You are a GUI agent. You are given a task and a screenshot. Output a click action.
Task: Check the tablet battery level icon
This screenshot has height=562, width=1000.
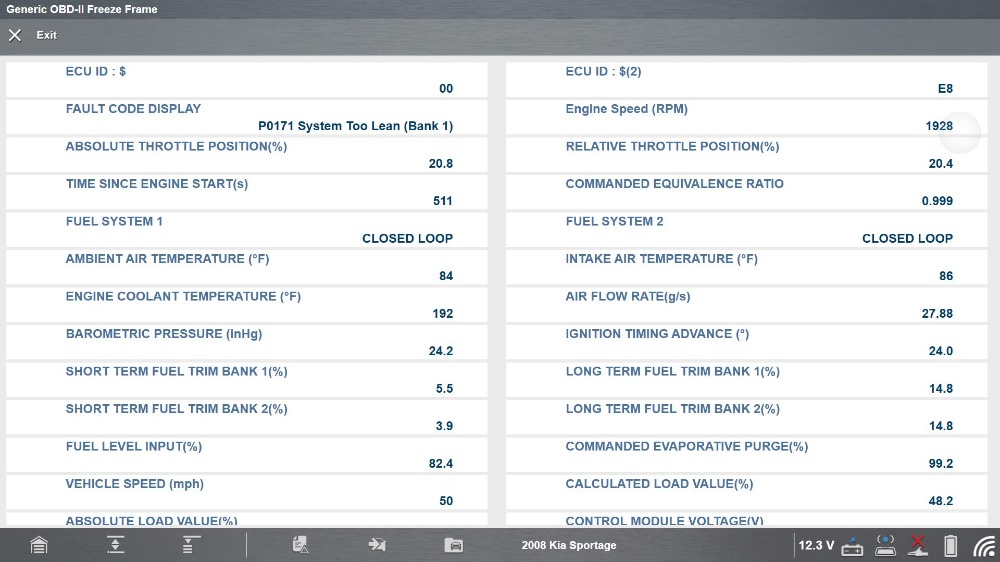coord(951,545)
